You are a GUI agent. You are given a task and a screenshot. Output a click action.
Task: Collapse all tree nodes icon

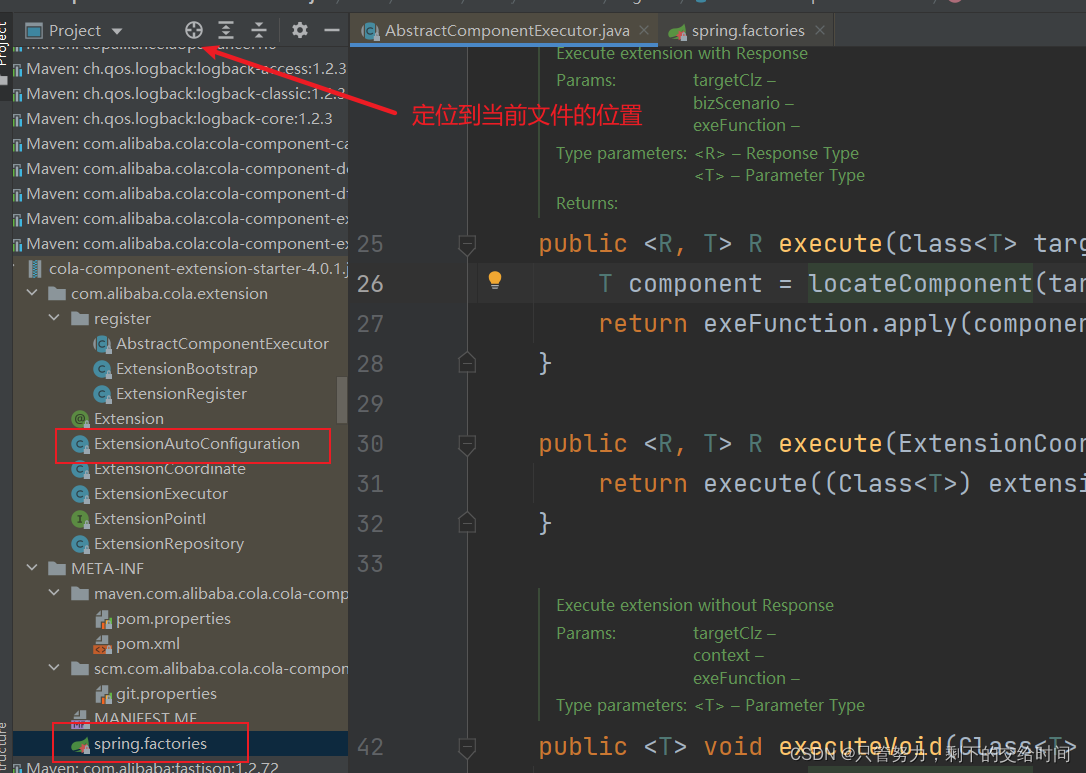(258, 30)
